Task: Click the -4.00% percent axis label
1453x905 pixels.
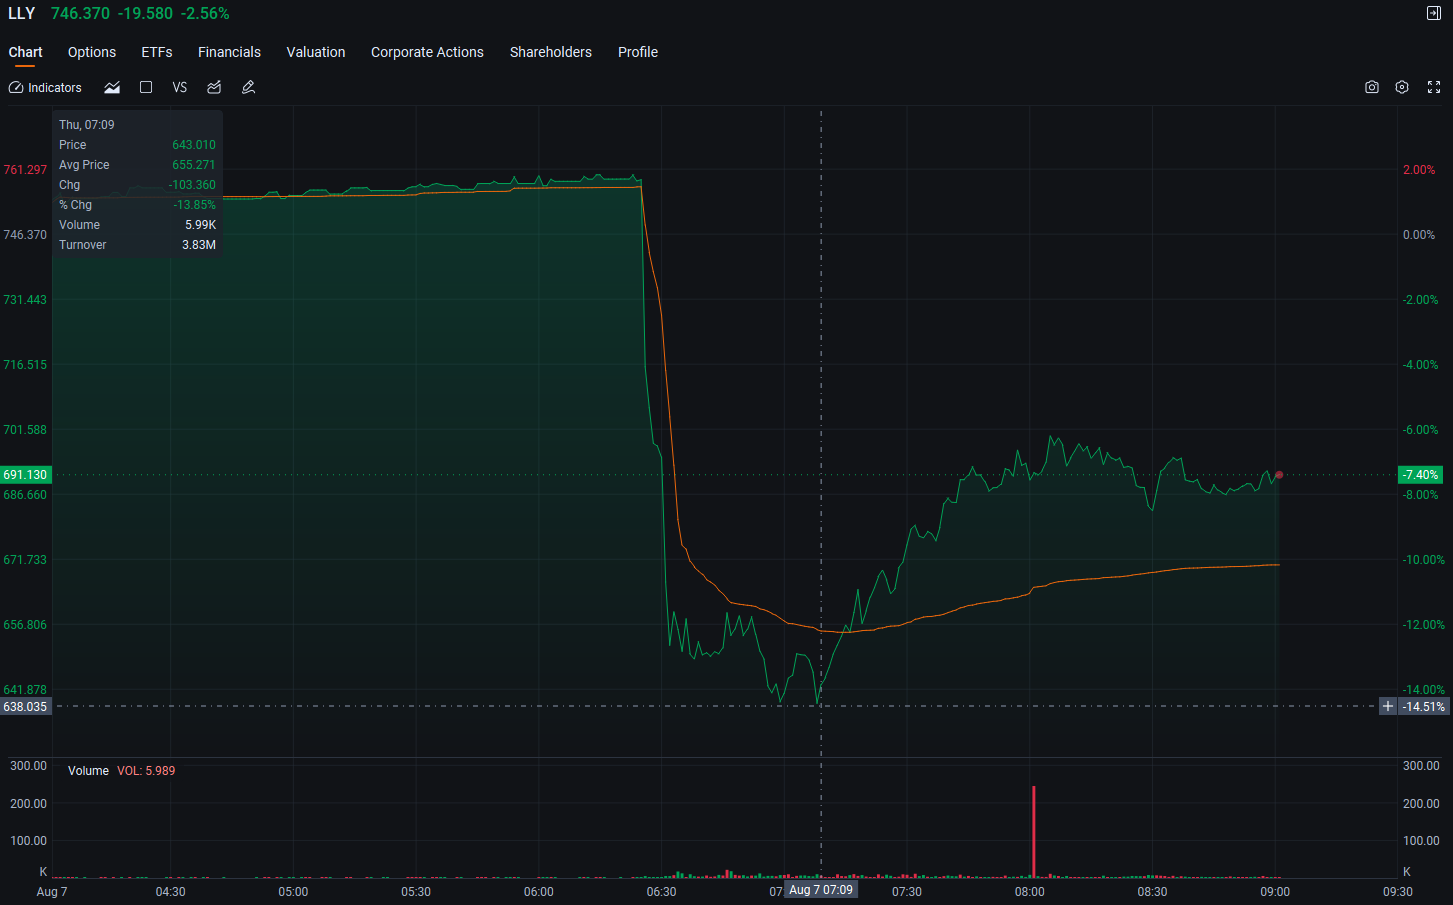Action: coord(1420,365)
